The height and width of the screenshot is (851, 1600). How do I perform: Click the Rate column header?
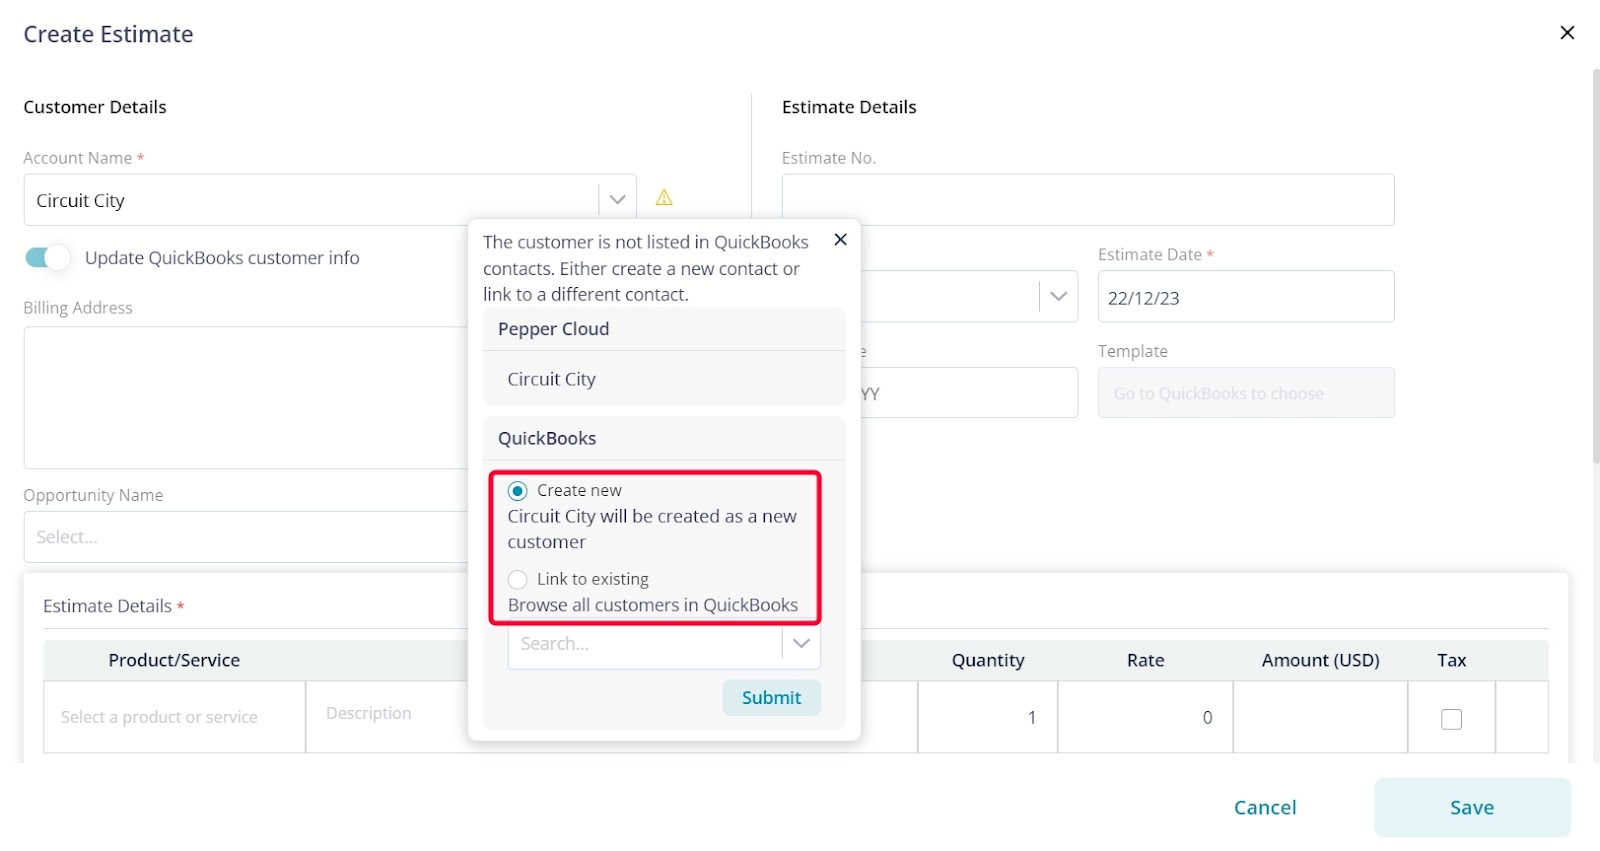click(x=1145, y=660)
